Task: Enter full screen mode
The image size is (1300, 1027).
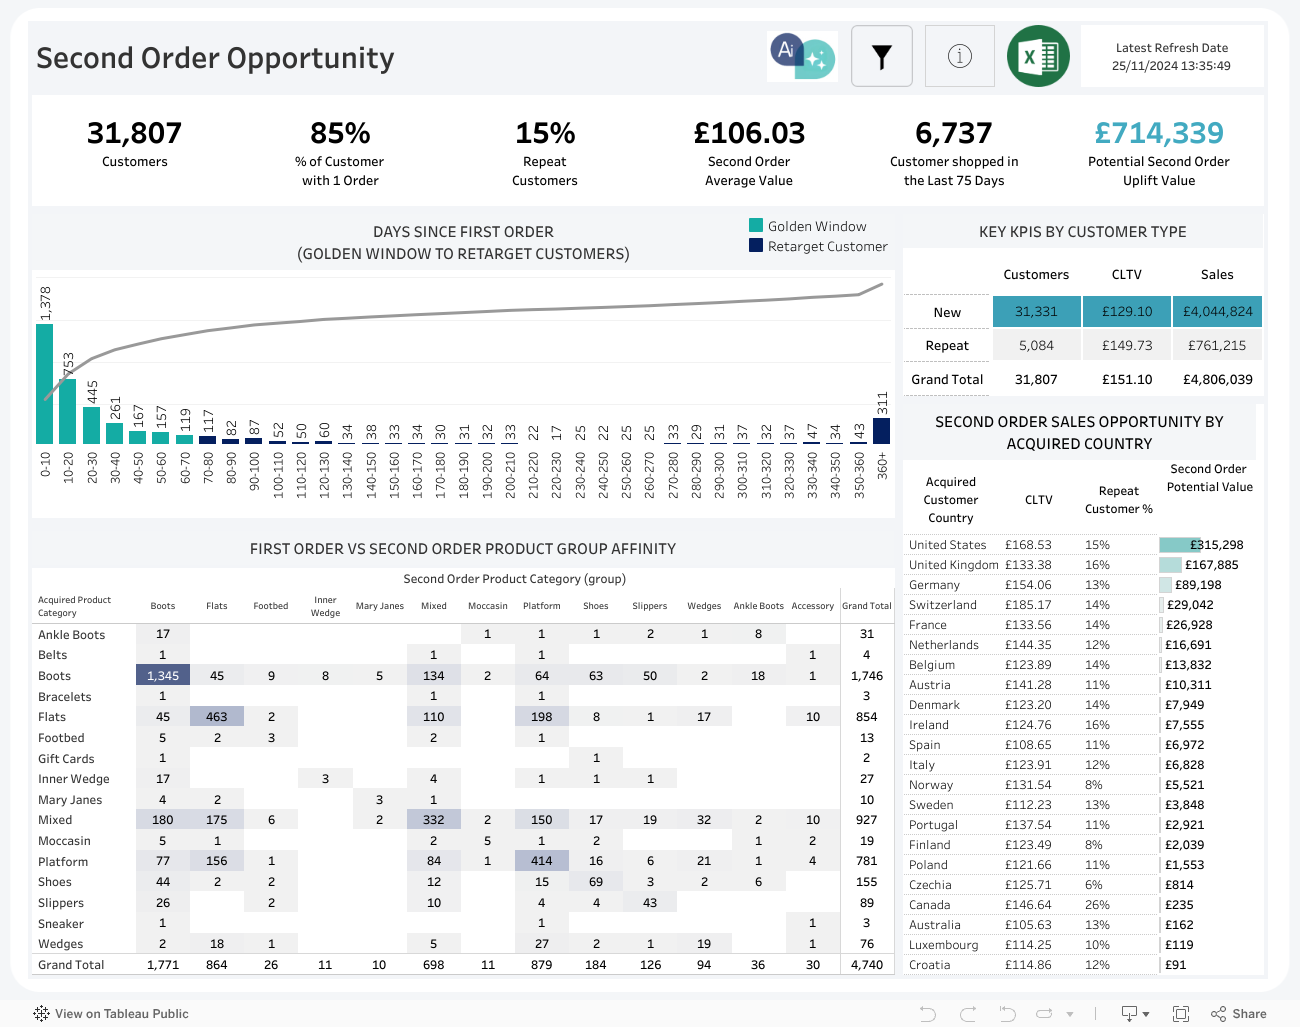Action: point(1180,1014)
